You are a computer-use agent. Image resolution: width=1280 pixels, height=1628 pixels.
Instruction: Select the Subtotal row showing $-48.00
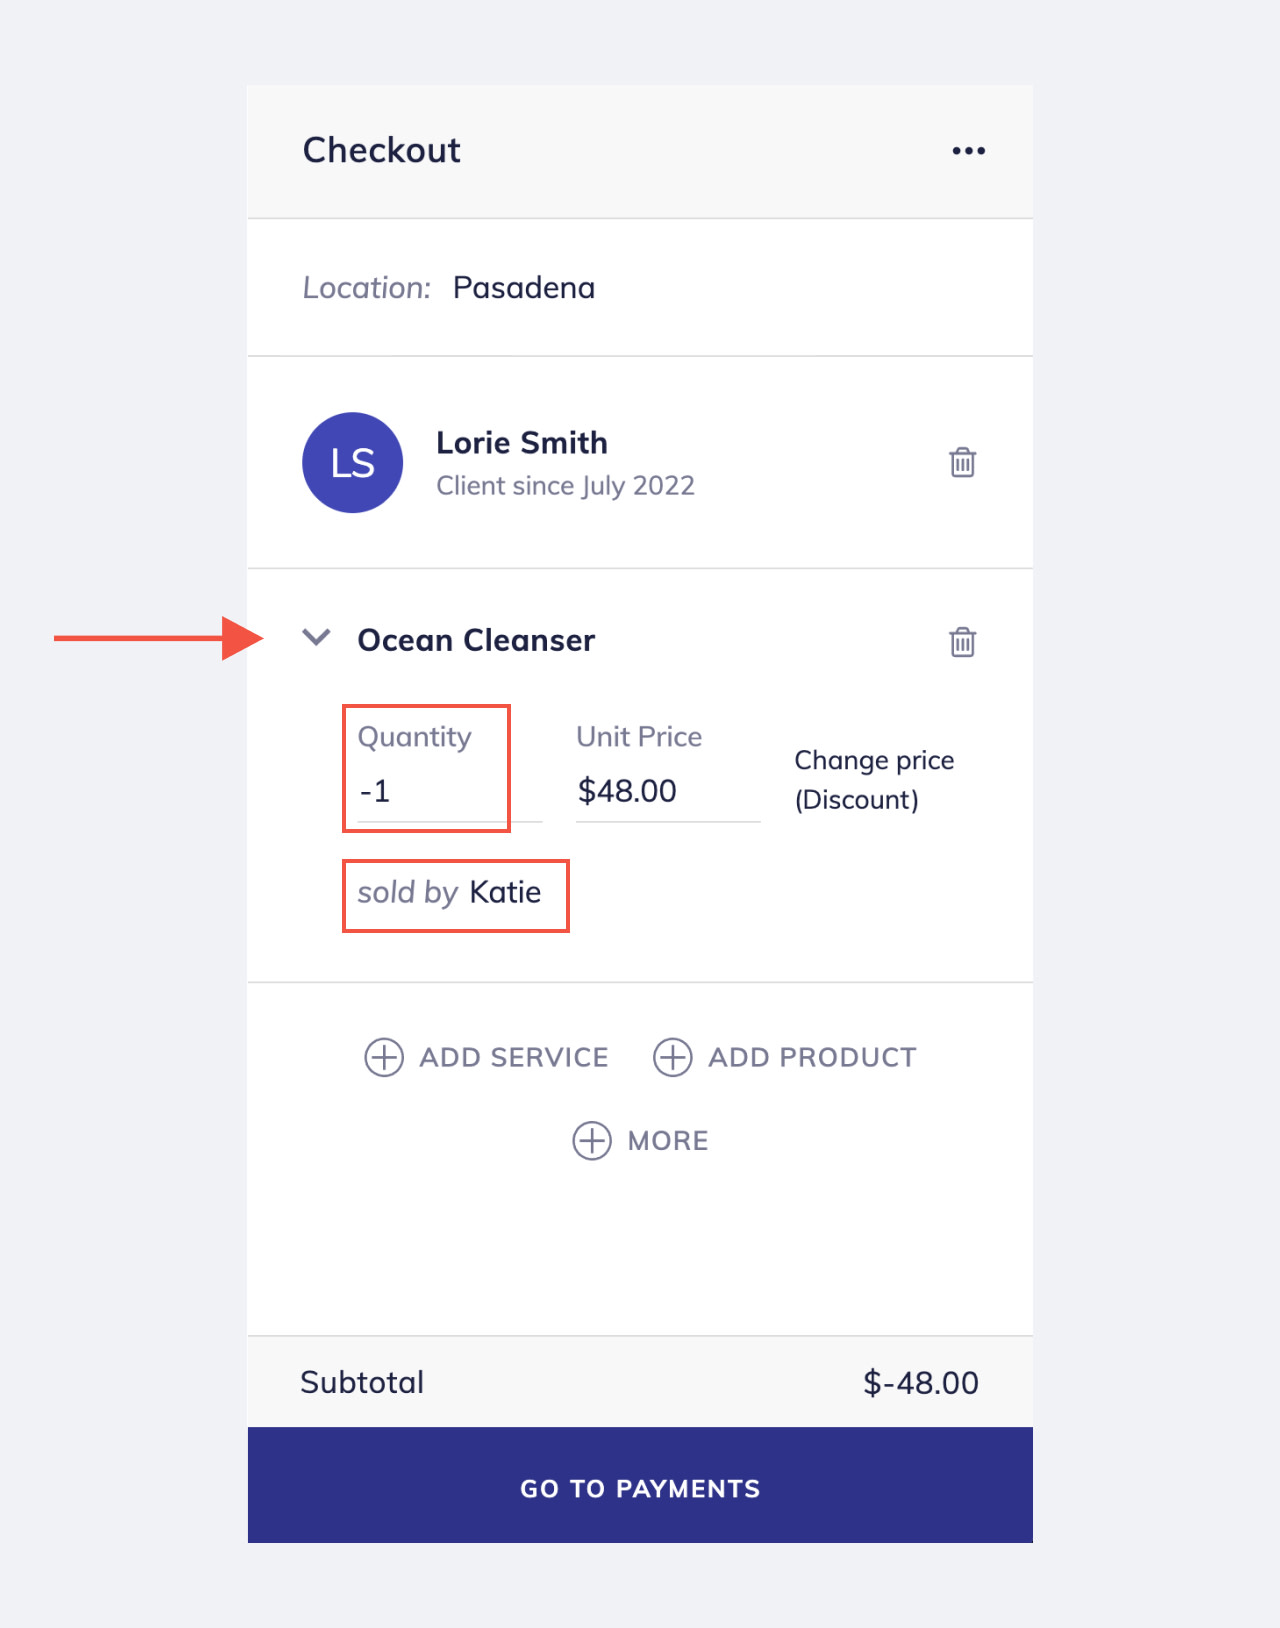click(640, 1381)
